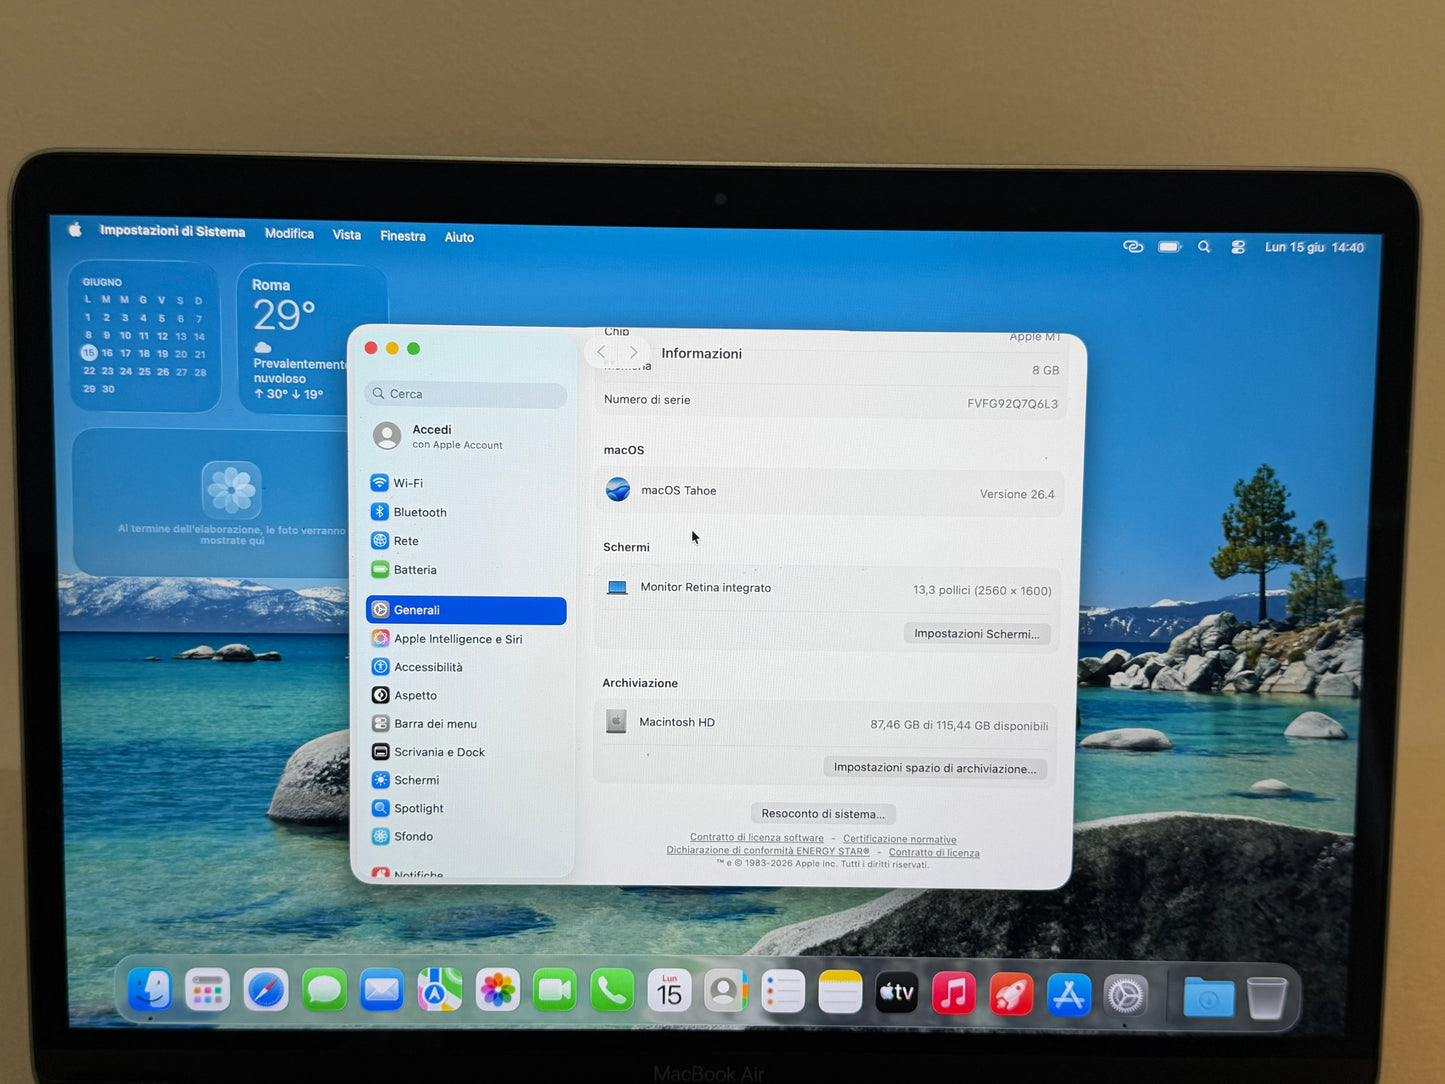Open Contratto di licenza software link
Screen dimensions: 1445x1084
pos(757,838)
